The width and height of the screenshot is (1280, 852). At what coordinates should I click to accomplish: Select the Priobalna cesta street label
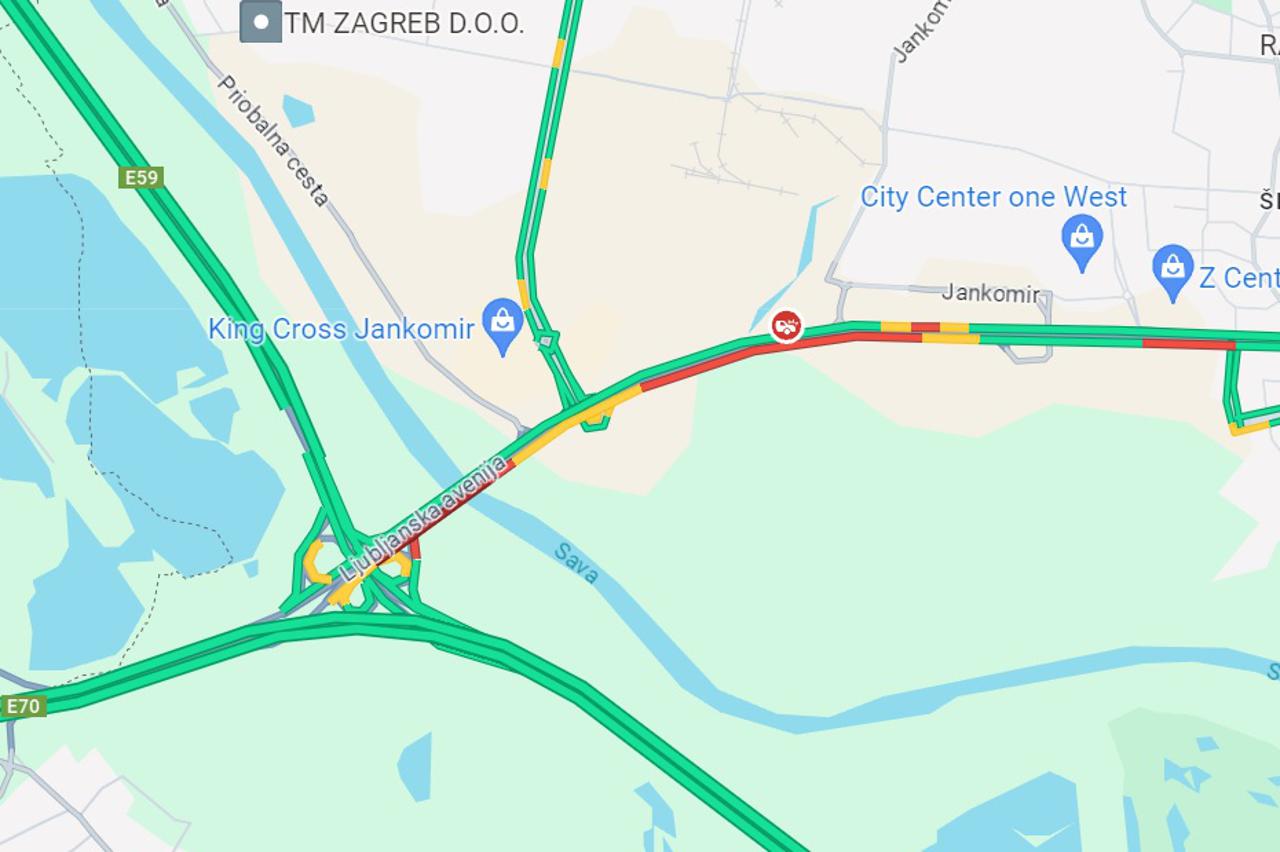[x=272, y=141]
